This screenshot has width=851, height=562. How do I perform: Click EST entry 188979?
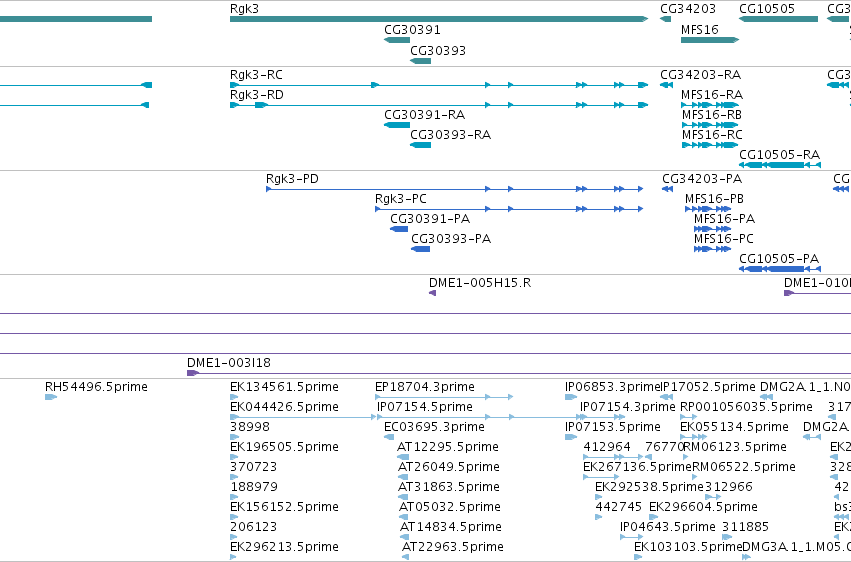pyautogui.click(x=234, y=497)
